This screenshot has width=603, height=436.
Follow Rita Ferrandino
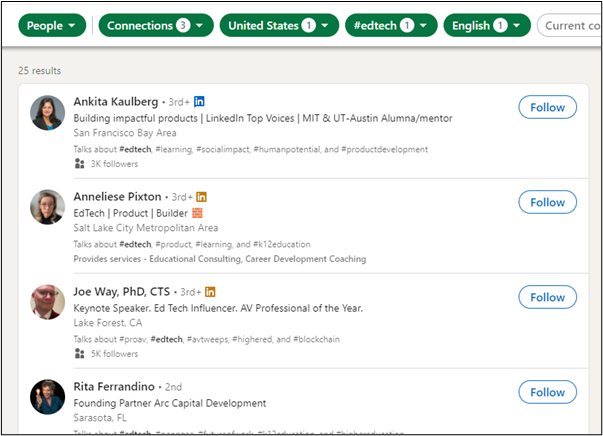547,392
